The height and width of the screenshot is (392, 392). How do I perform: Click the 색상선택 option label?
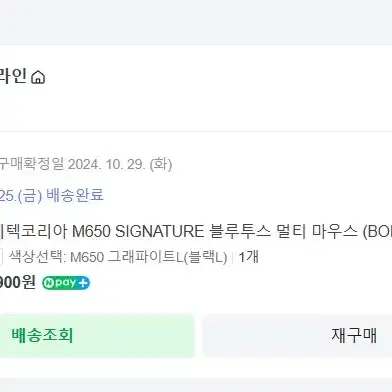point(38,257)
